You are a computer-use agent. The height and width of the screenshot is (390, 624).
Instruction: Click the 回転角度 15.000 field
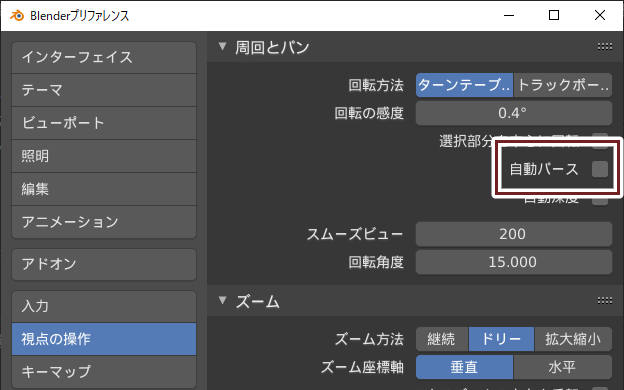514,262
